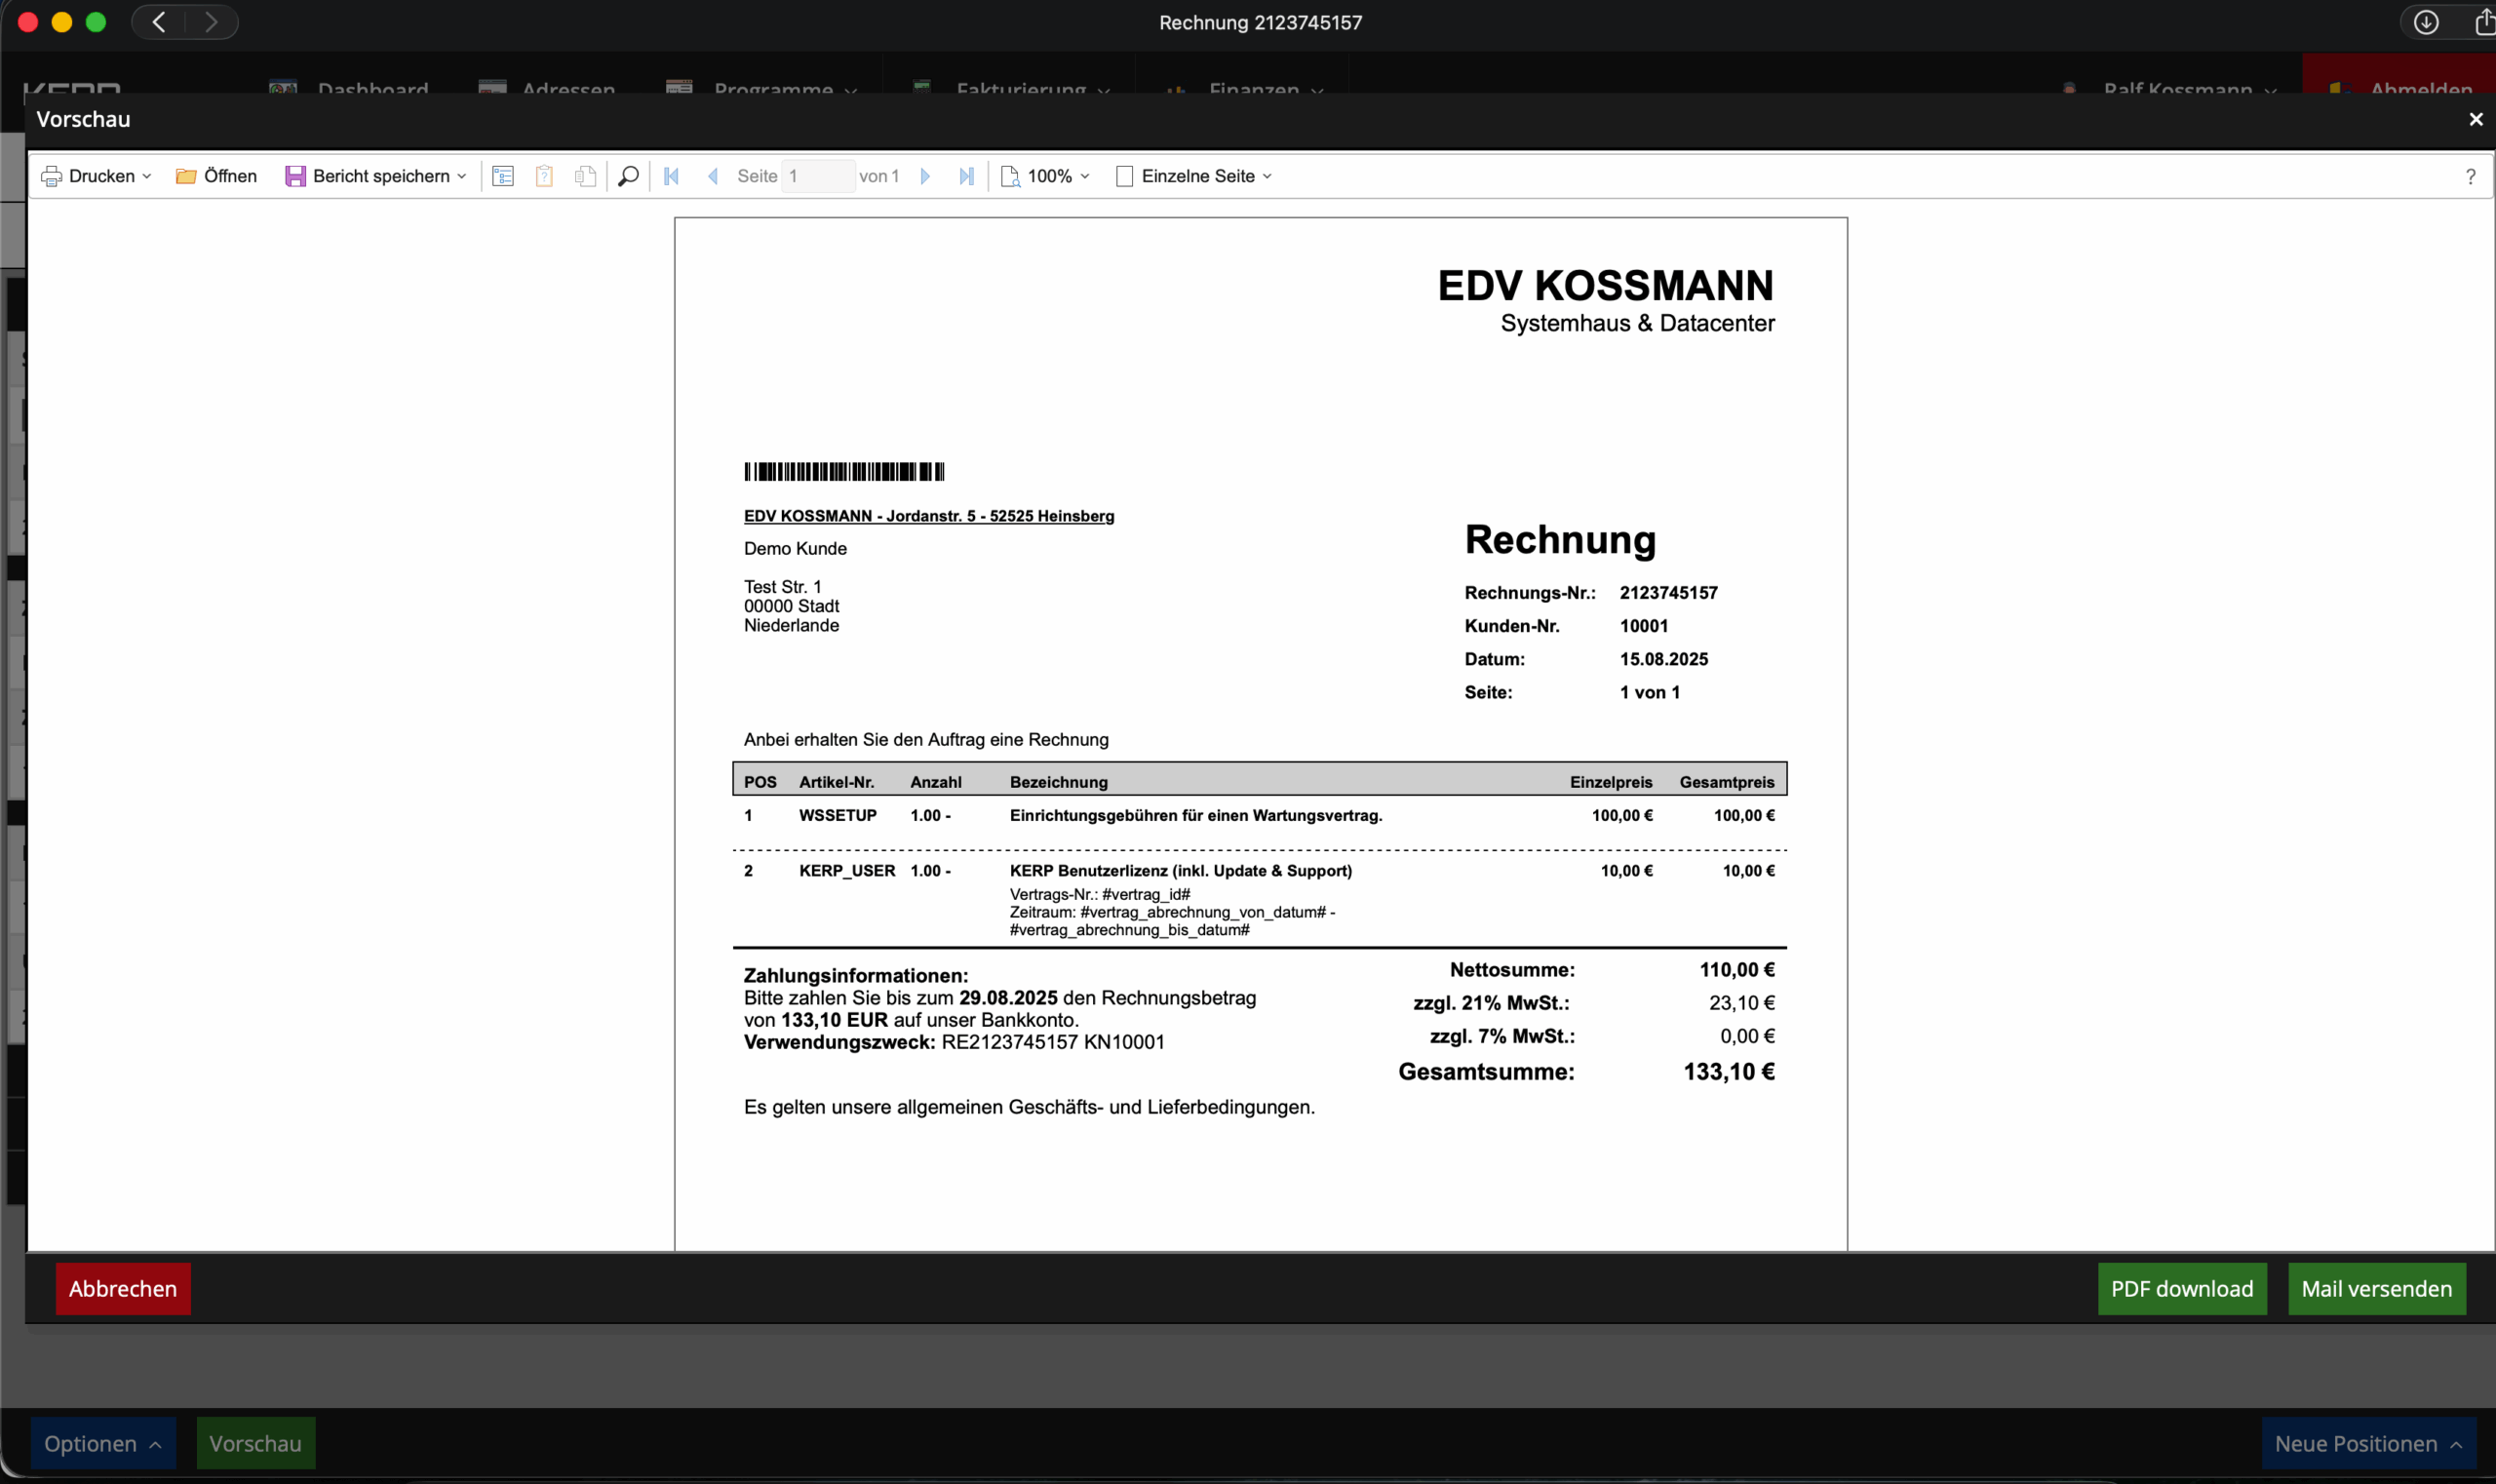Click the download icon in title bar
2496x1484 pixels.
(x=2426, y=22)
